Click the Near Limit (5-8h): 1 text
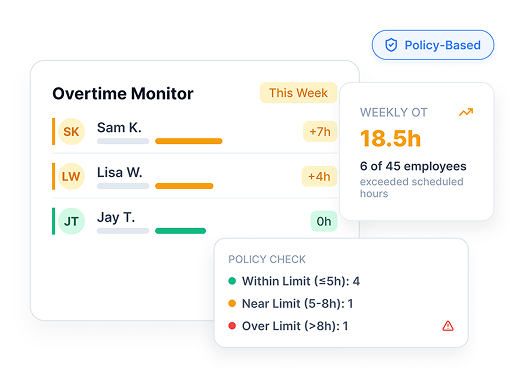Screen dimensions: 524x378 click(x=297, y=303)
